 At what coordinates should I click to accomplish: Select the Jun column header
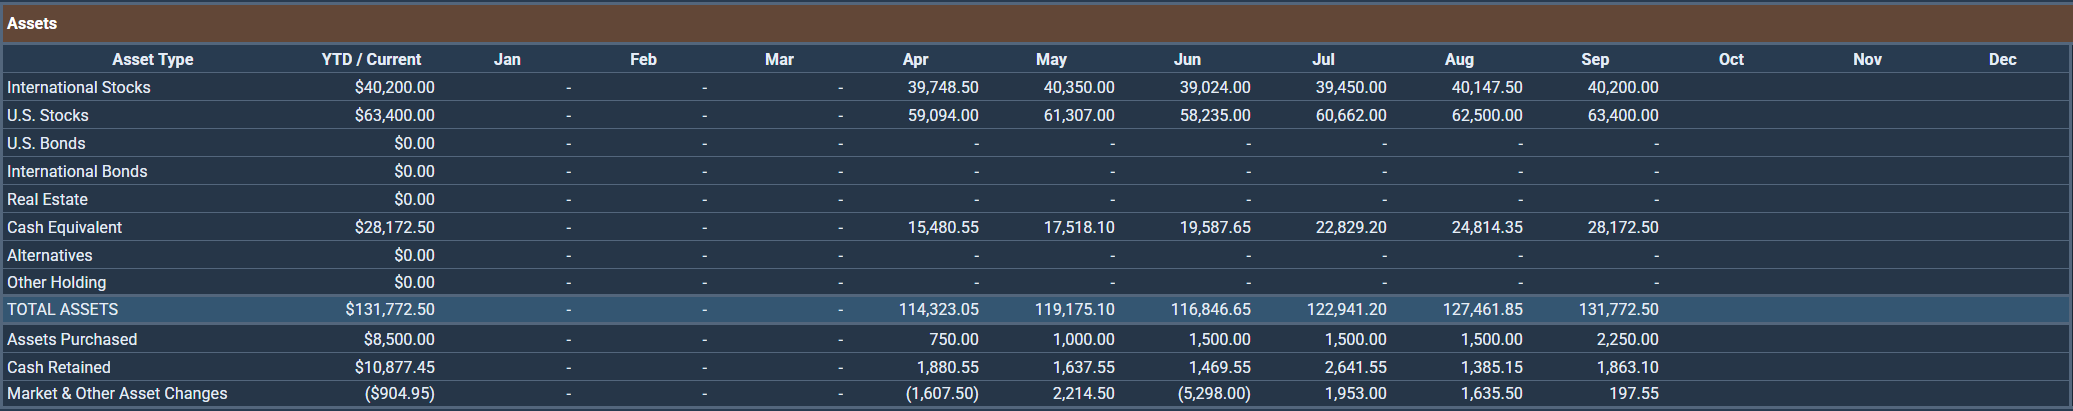(x=1187, y=59)
